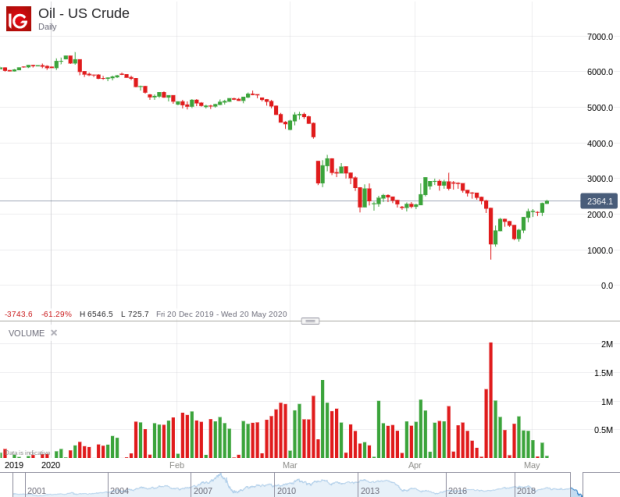Open the Daily interval selector
The image size is (620, 497).
[48, 27]
